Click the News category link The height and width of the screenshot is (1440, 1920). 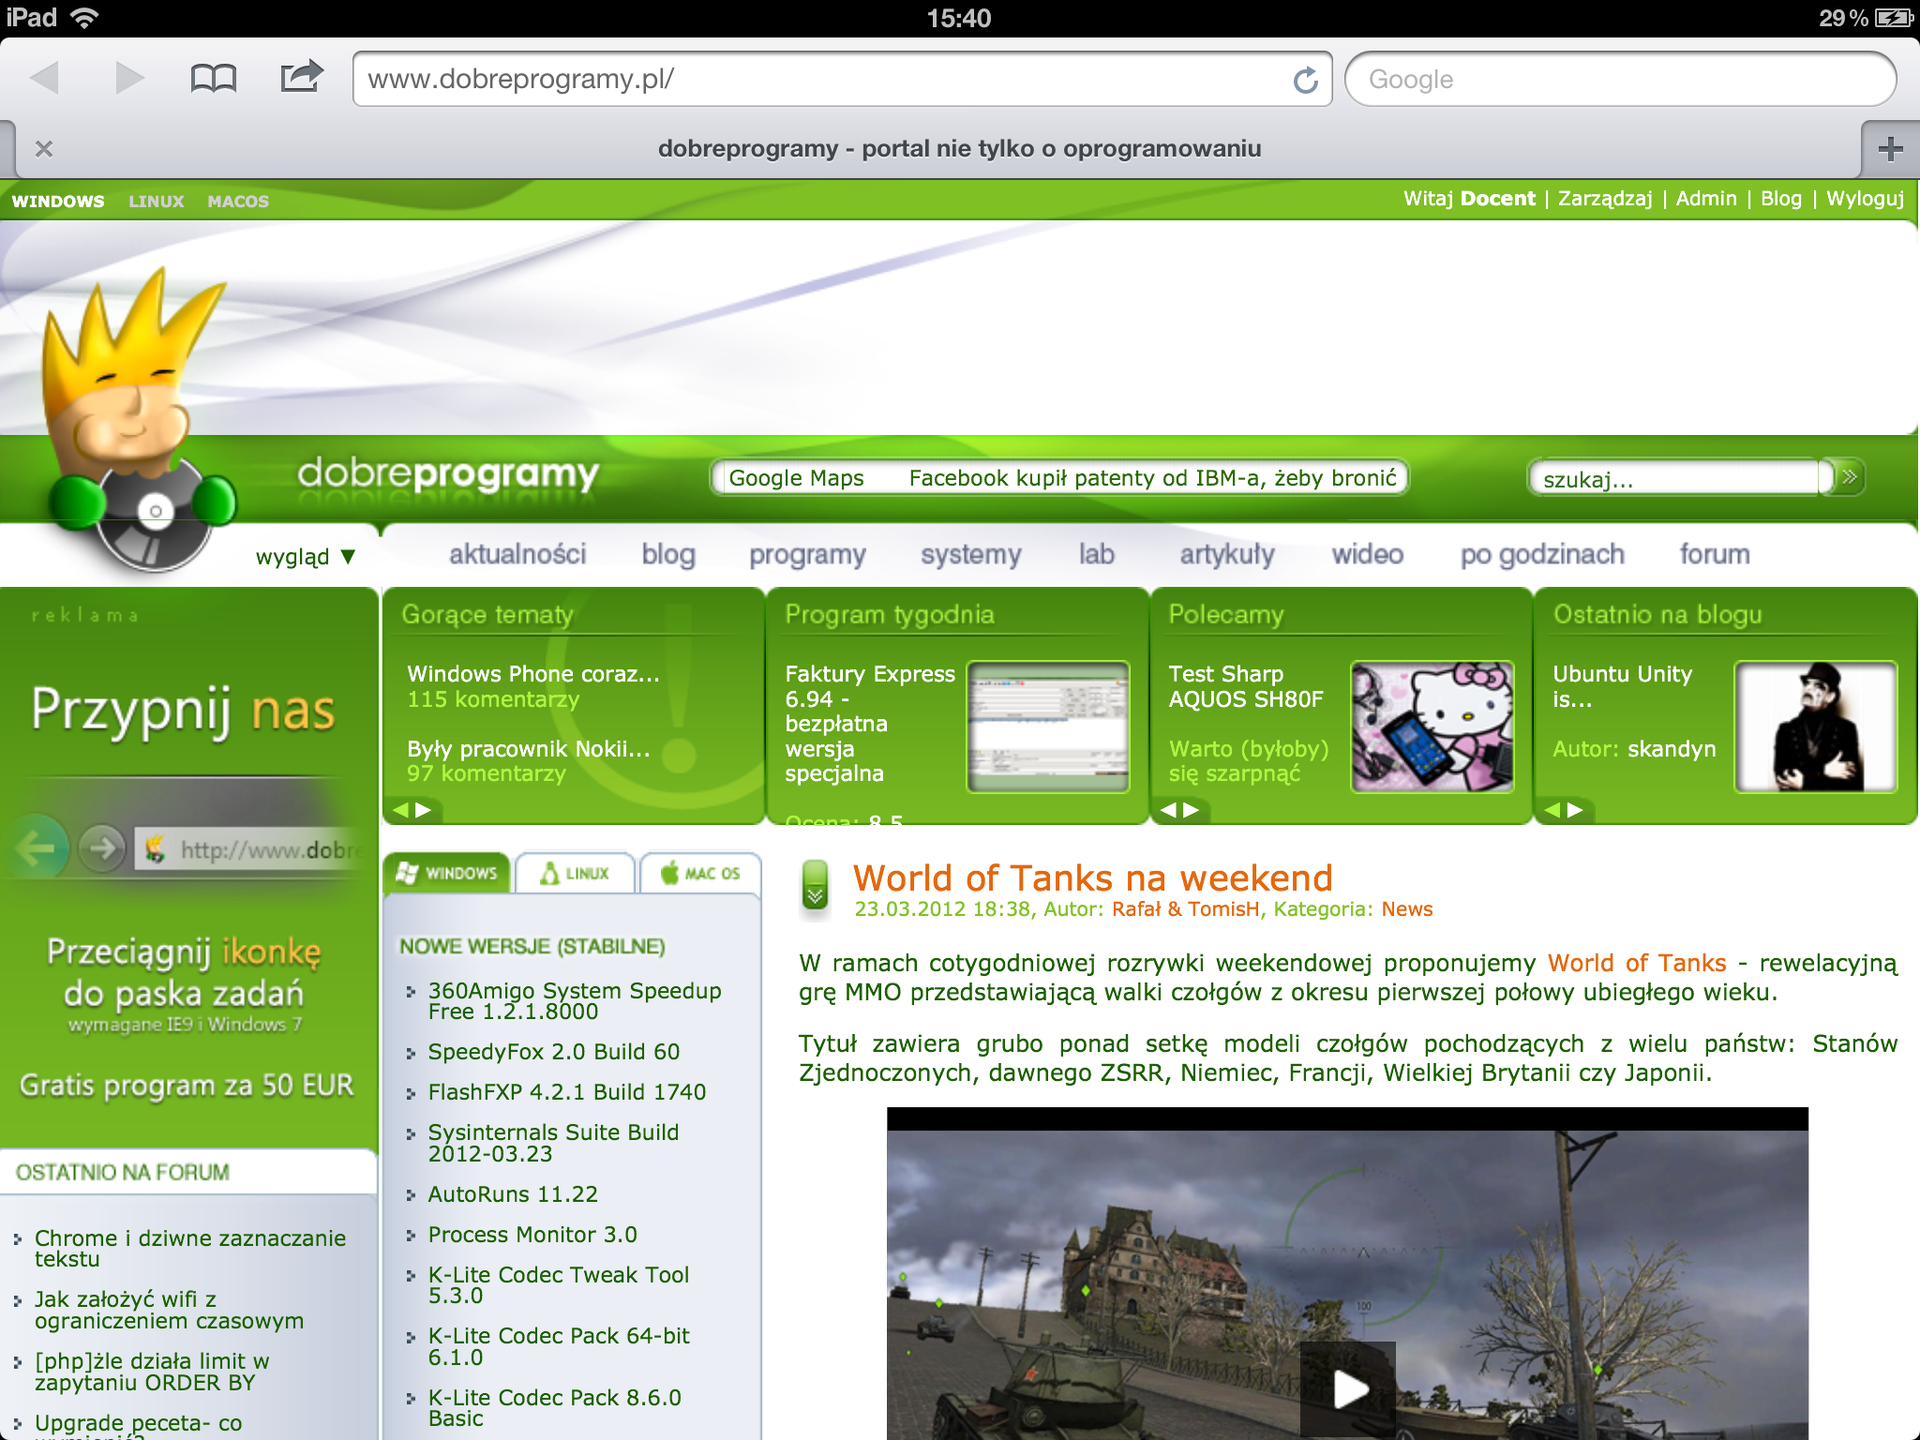point(1407,909)
